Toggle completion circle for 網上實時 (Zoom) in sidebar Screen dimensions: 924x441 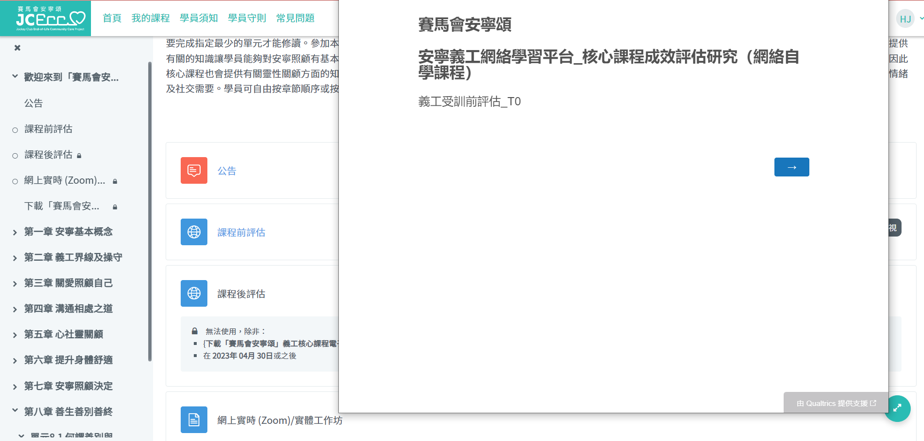[x=15, y=181]
